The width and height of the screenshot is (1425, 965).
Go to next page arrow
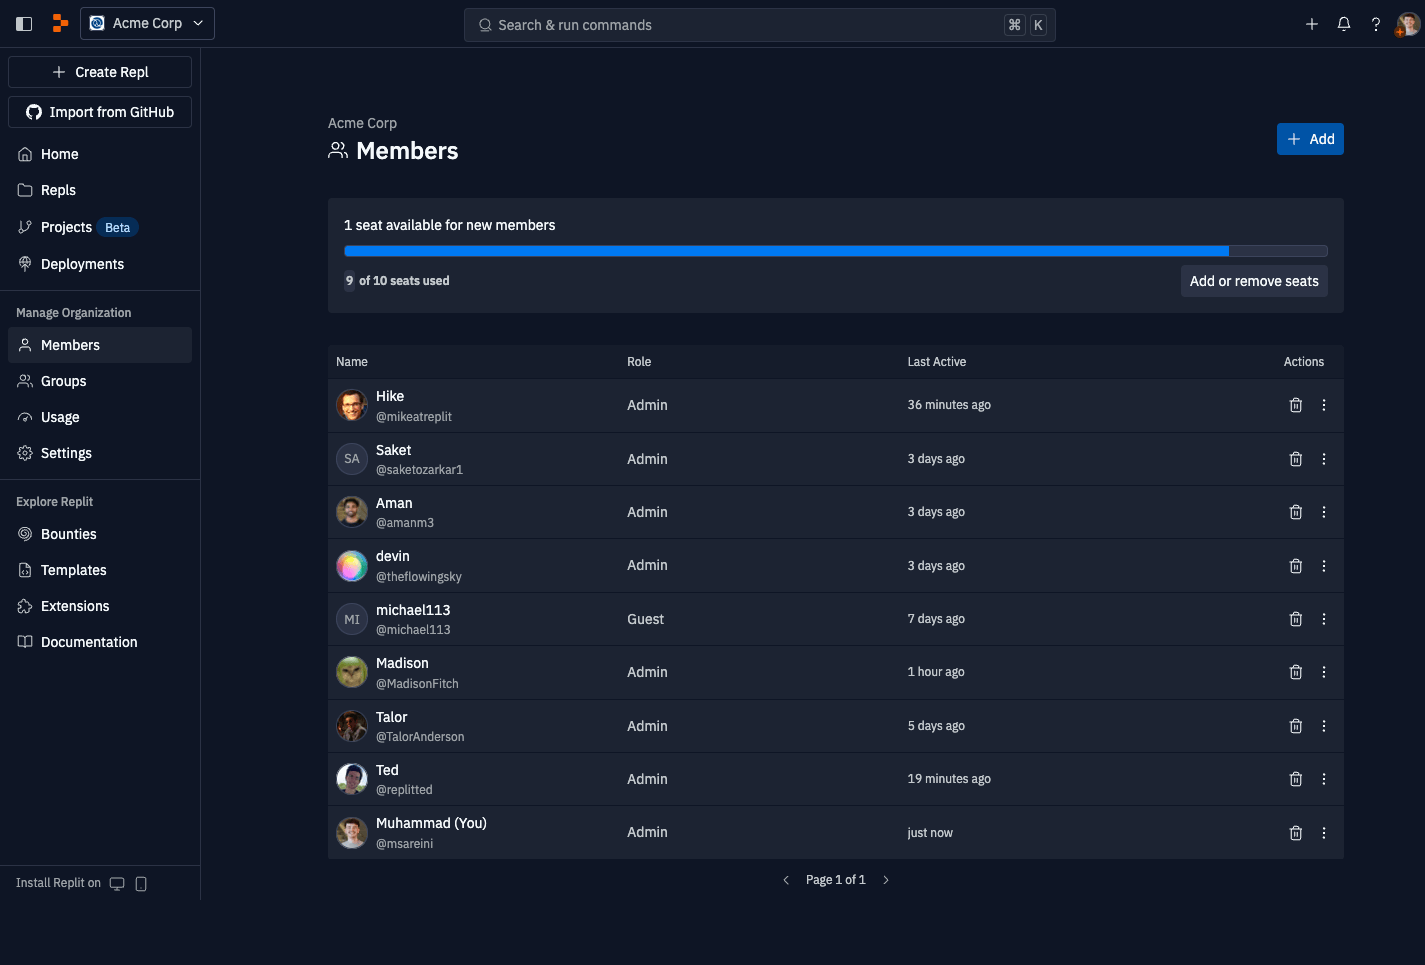pos(886,880)
